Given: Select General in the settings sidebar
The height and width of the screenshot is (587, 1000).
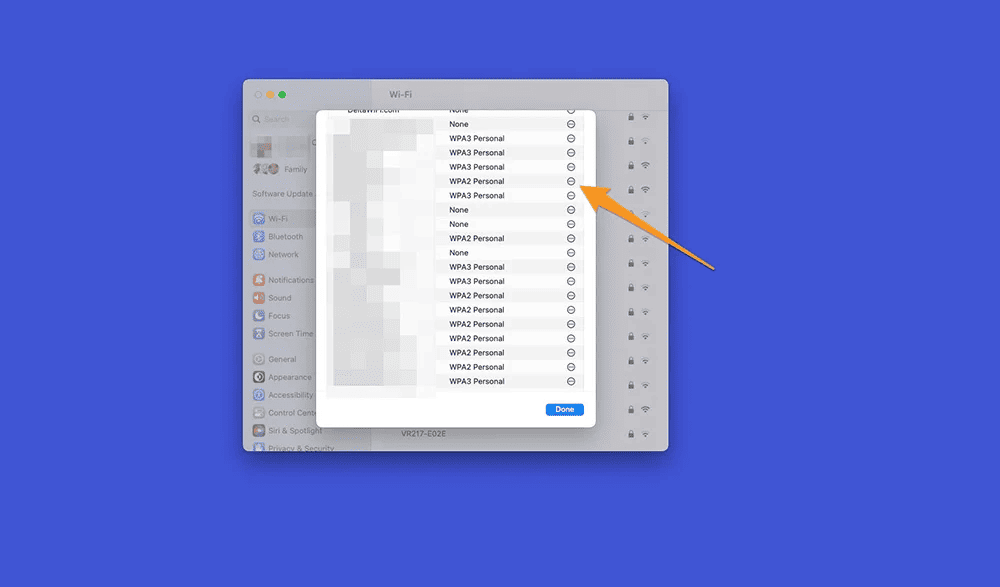Looking at the screenshot, I should click(x=281, y=359).
